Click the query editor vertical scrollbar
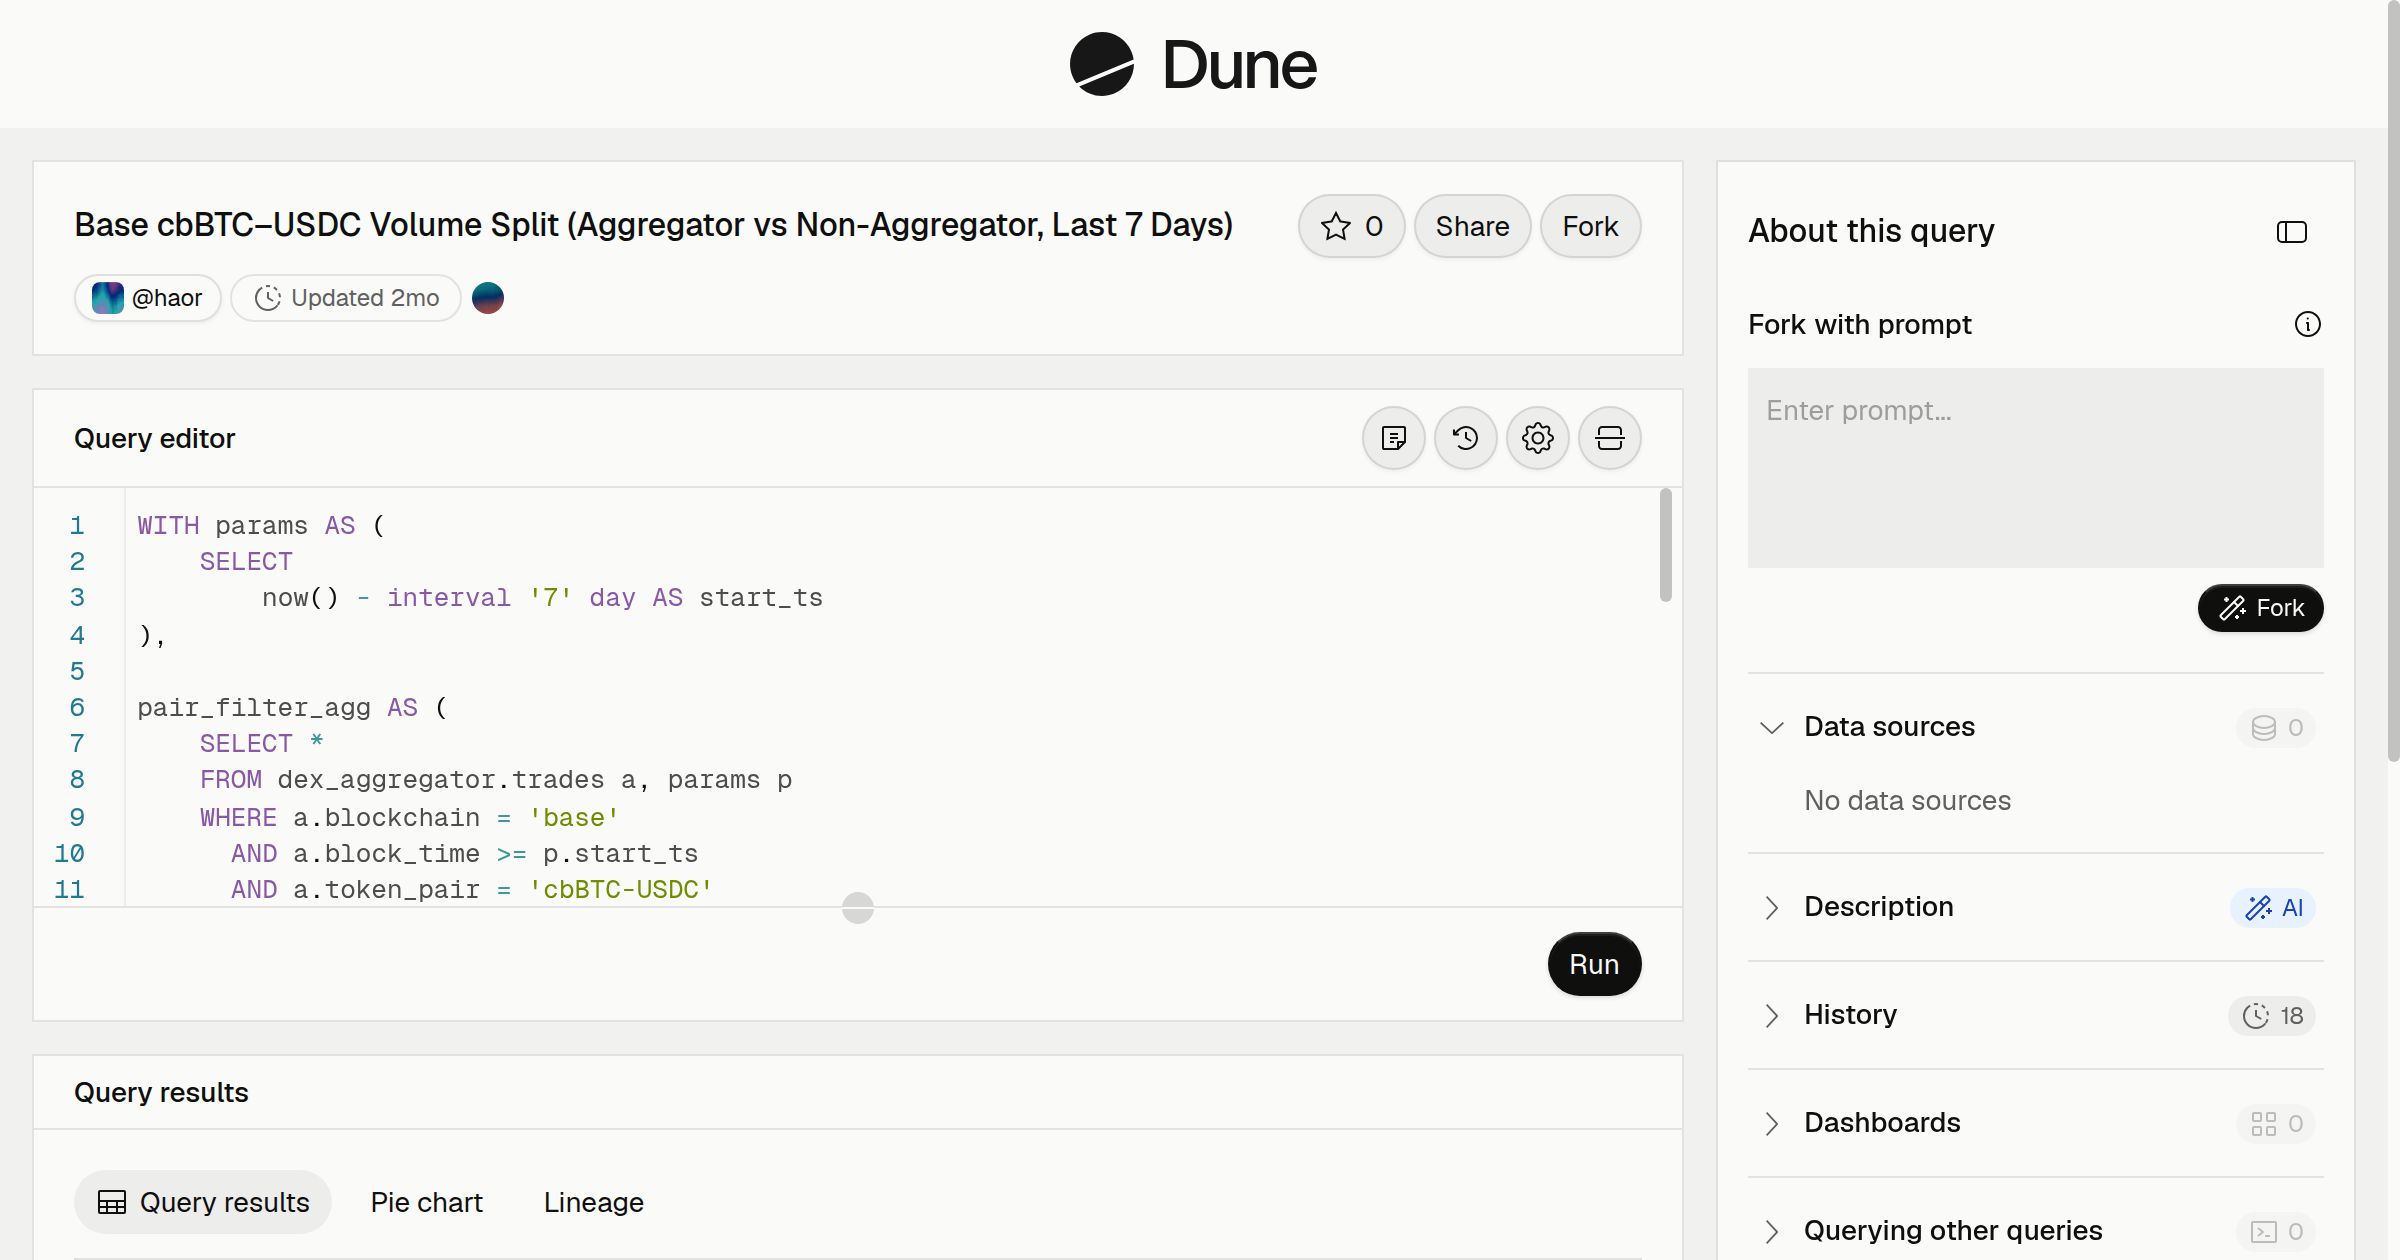Image resolution: width=2400 pixels, height=1260 pixels. pos(1665,545)
